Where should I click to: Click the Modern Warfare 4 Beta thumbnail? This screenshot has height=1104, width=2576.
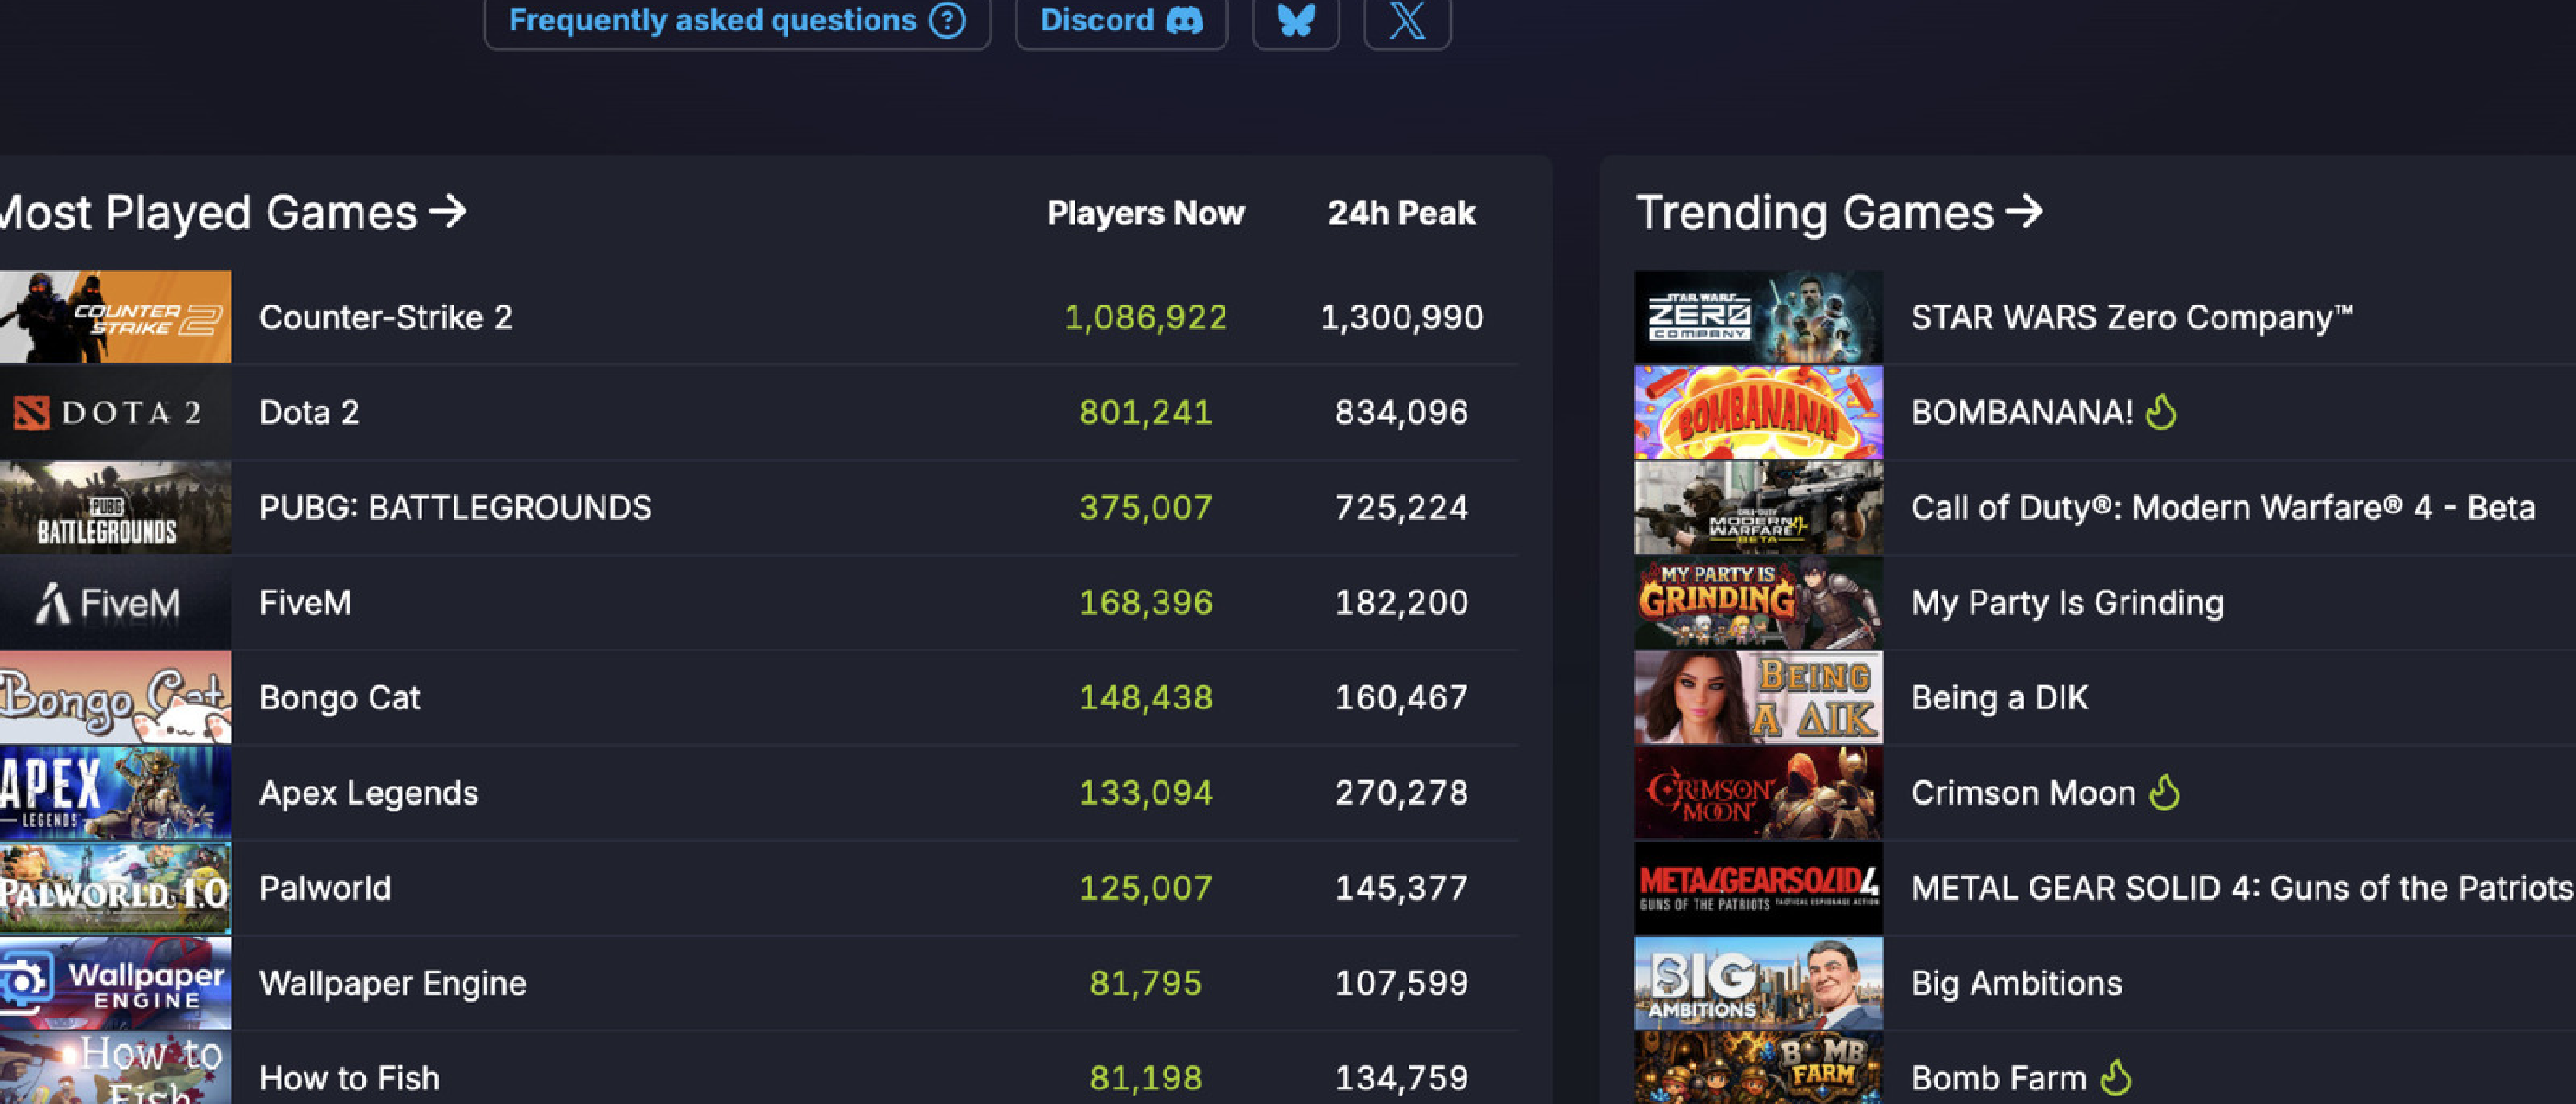click(1758, 507)
